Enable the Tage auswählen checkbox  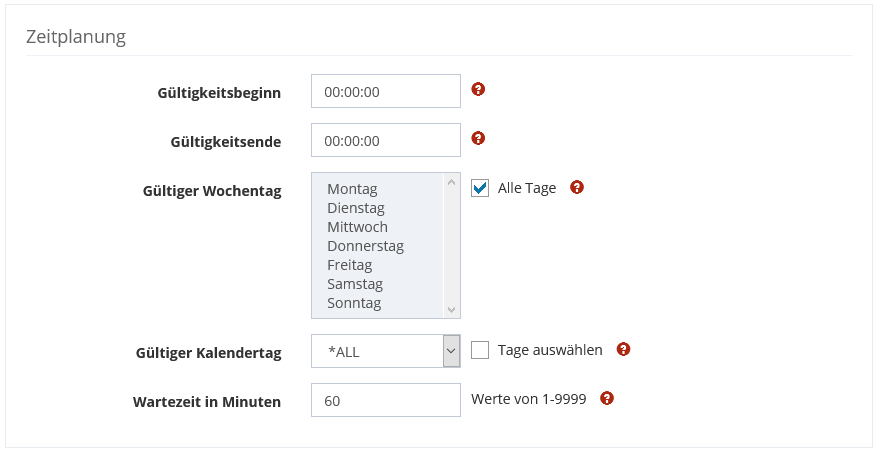[x=480, y=350]
